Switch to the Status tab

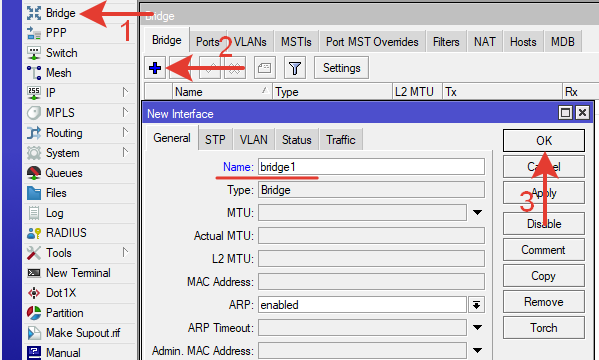pos(297,140)
